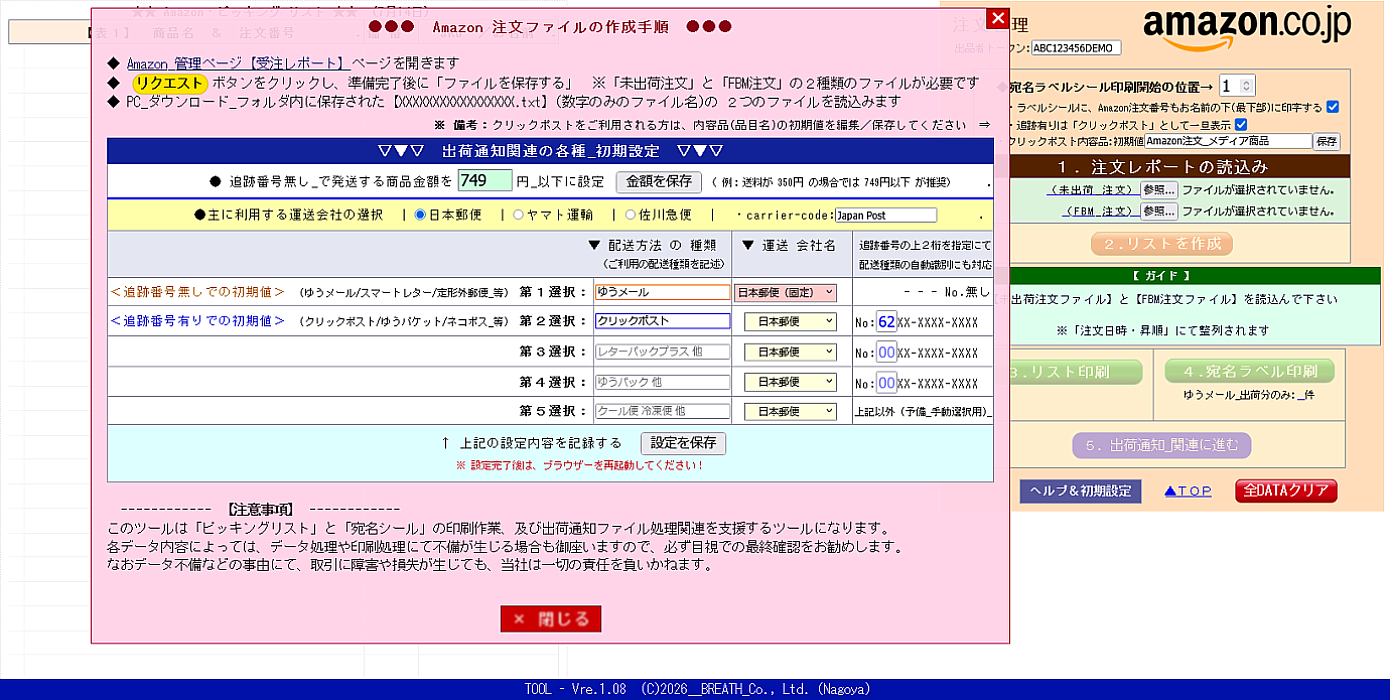
Task: Click the 出荷通知関連の各種_初期設定 blue header
Action: click(550, 151)
